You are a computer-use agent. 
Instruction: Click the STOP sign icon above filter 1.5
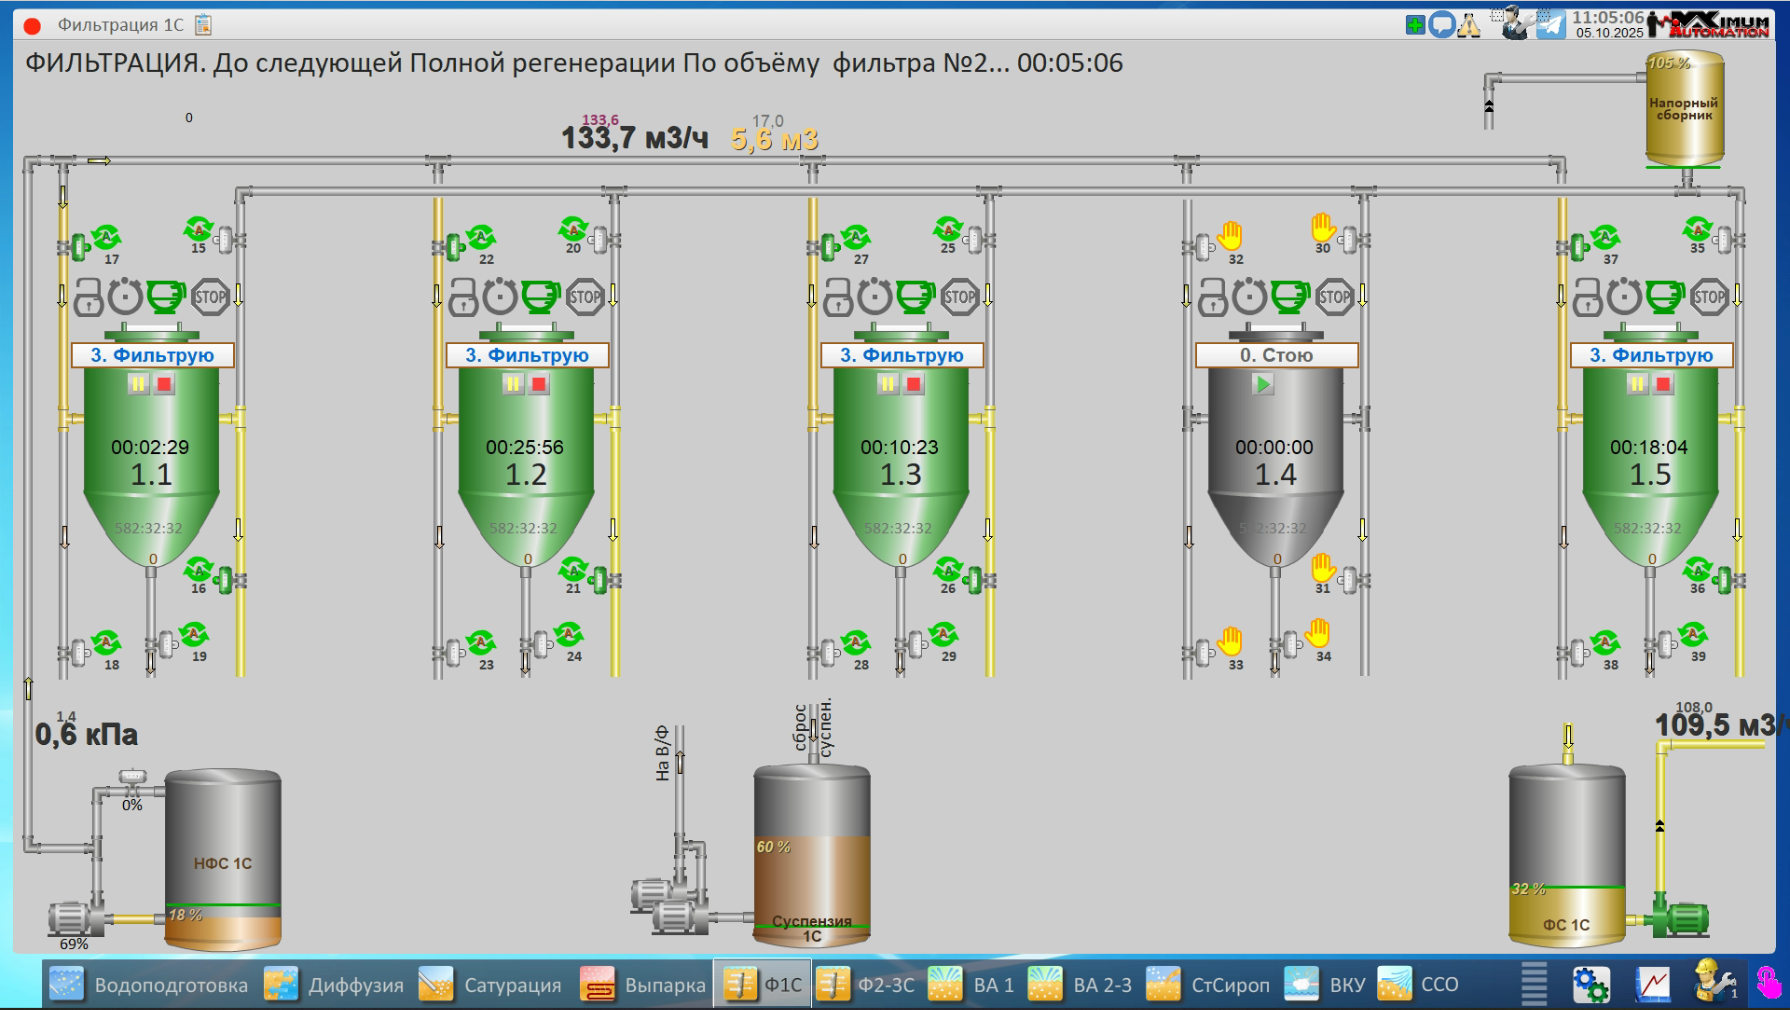(1709, 297)
